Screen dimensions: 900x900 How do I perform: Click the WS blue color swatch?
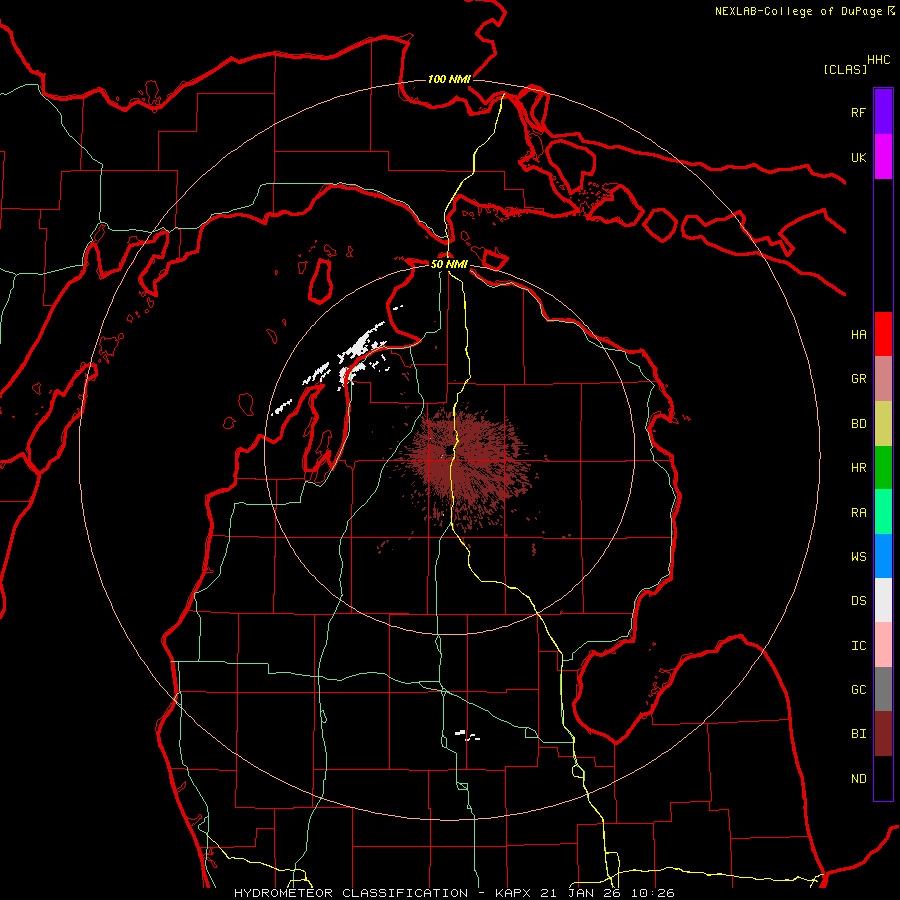(883, 556)
